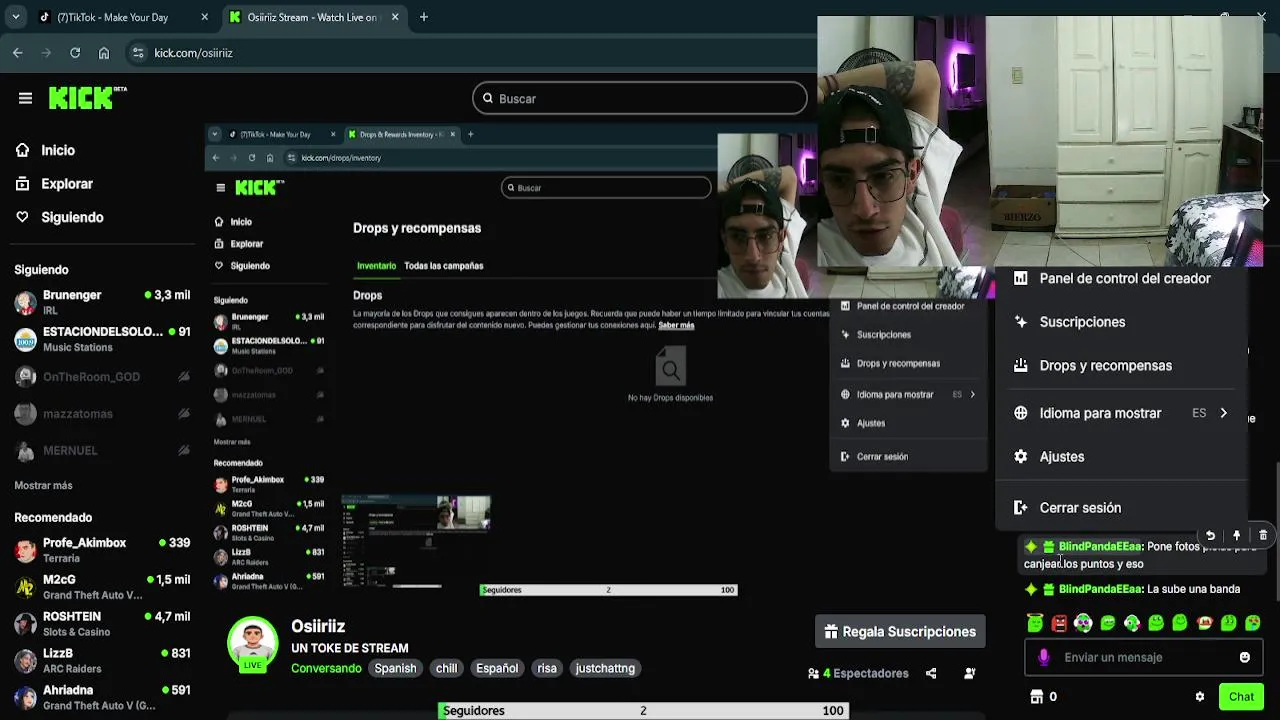The image size is (1280, 720).
Task: Select Suscripciones in the user menu
Action: pyautogui.click(x=1122, y=322)
